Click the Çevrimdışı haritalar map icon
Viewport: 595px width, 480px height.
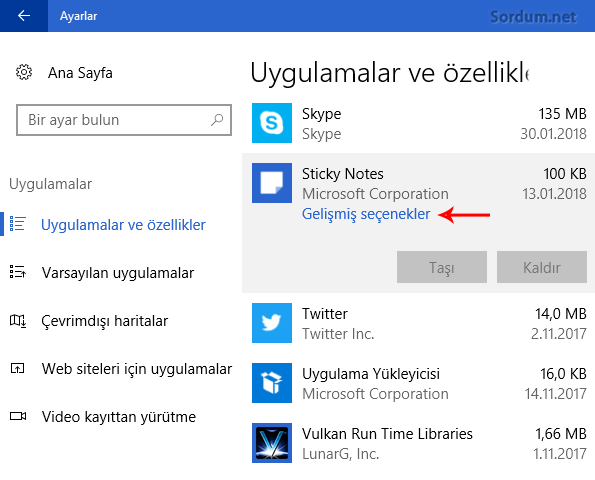(17, 321)
